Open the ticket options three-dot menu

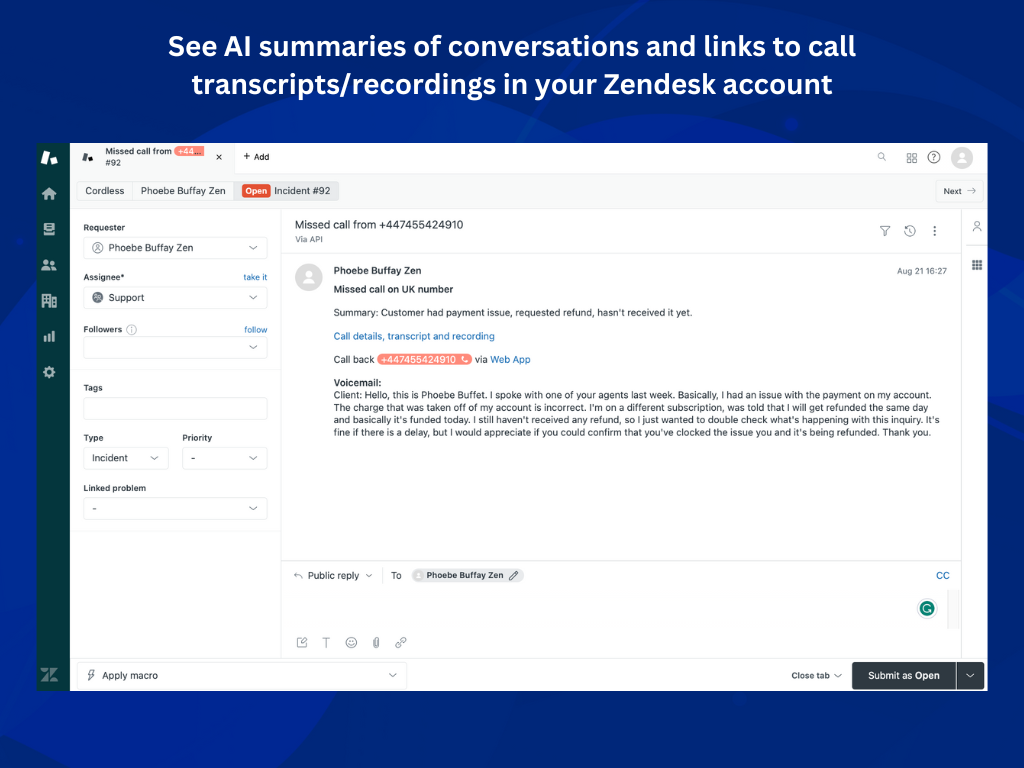[x=935, y=231]
